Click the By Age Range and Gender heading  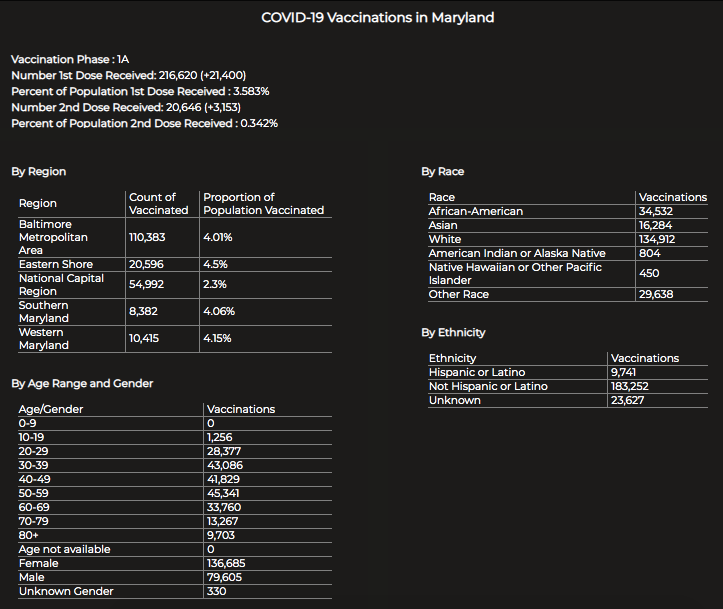coord(82,384)
